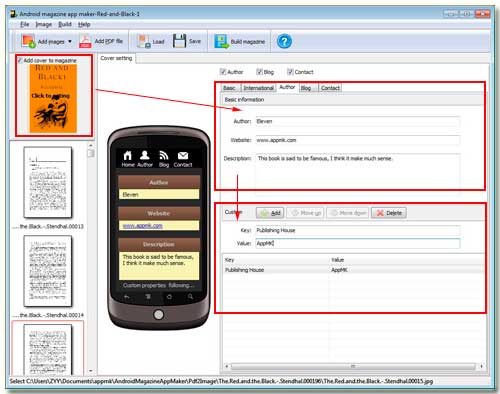Screen dimensions: 500x394
Task: Open the Help menu
Action: (84, 24)
